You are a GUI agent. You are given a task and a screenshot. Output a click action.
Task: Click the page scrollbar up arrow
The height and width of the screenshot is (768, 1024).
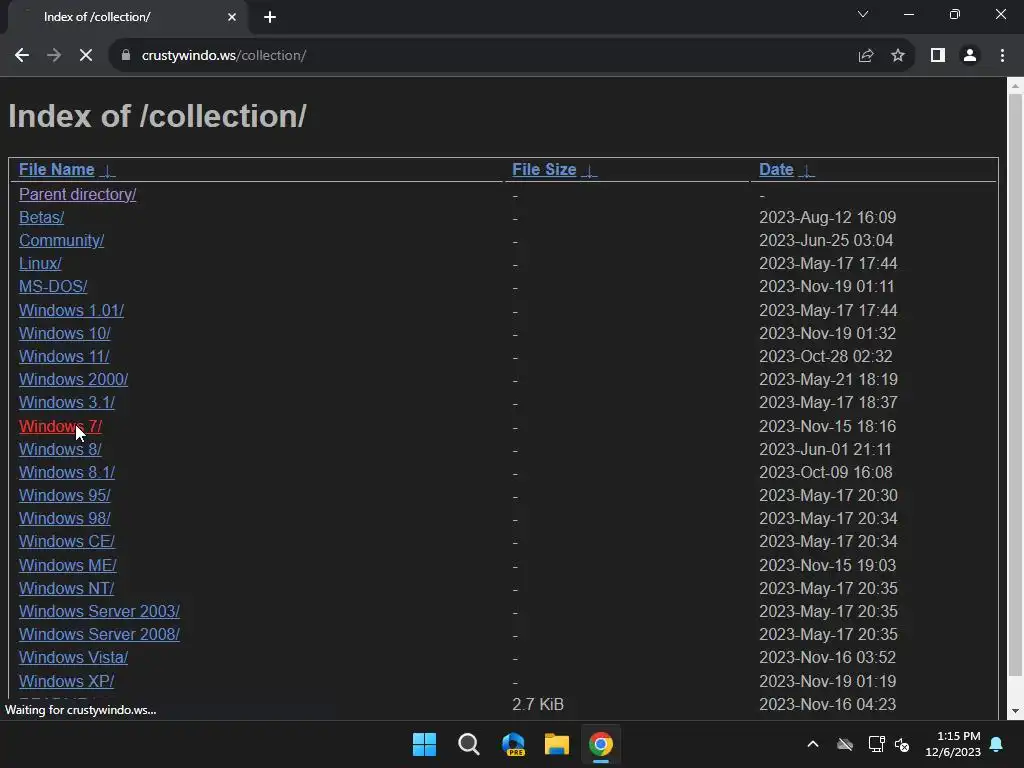click(1016, 86)
